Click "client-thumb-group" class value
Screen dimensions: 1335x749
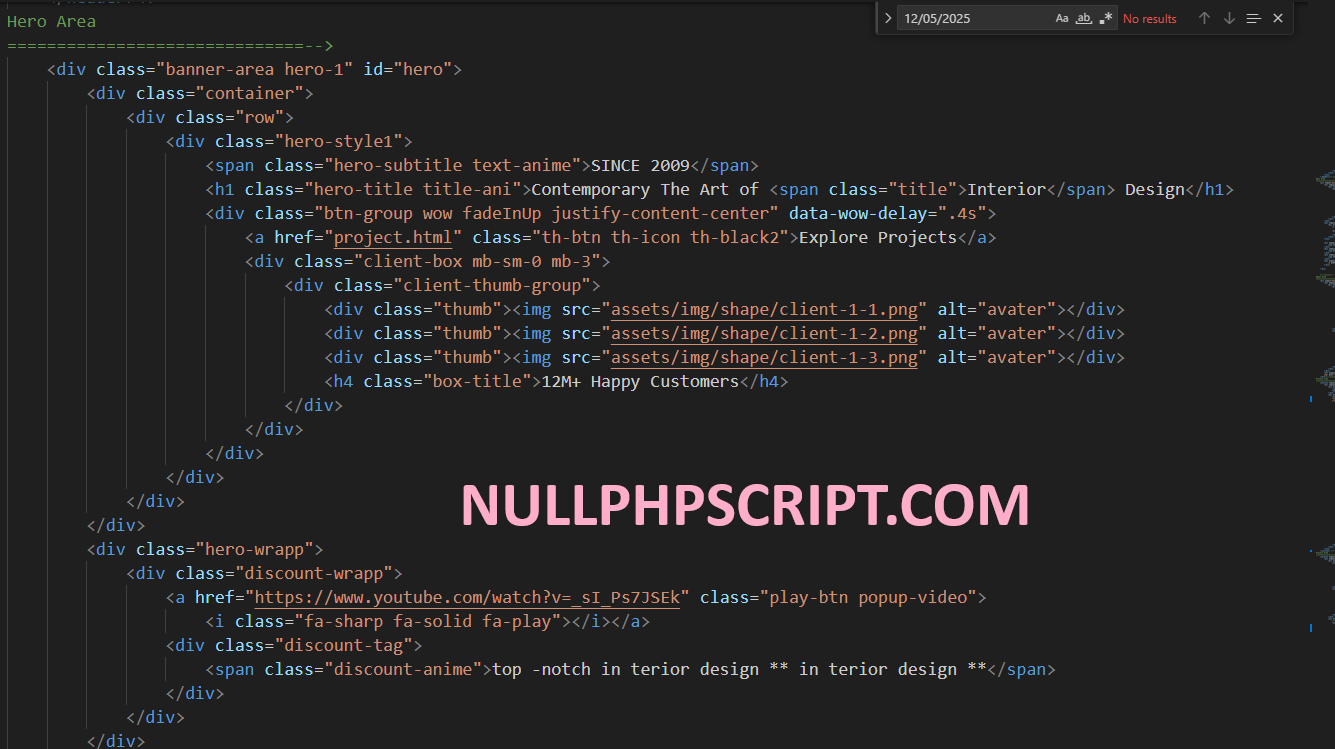click(492, 285)
